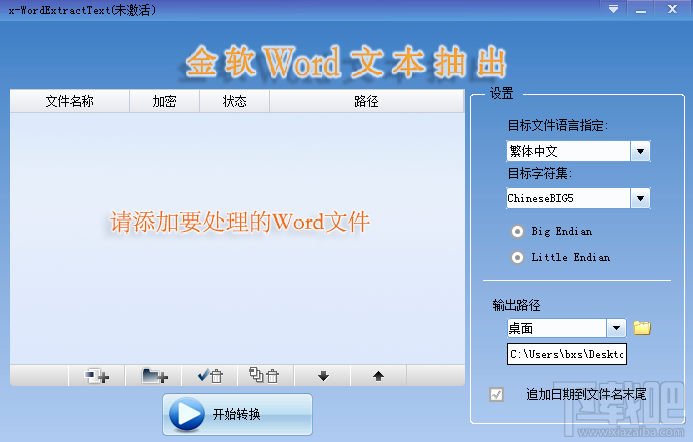Click the 输出路径 label
This screenshot has height=442, width=693.
516,305
